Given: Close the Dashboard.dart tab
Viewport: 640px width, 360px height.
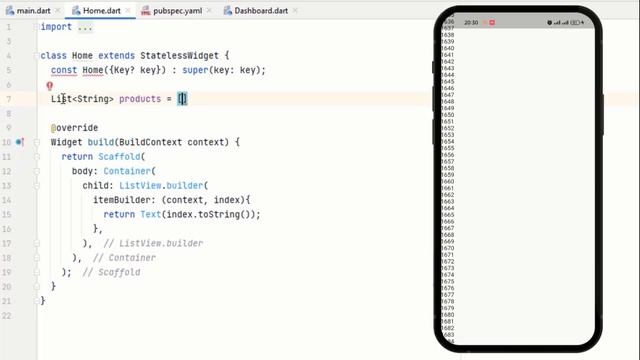Looking at the screenshot, I should pos(295,11).
